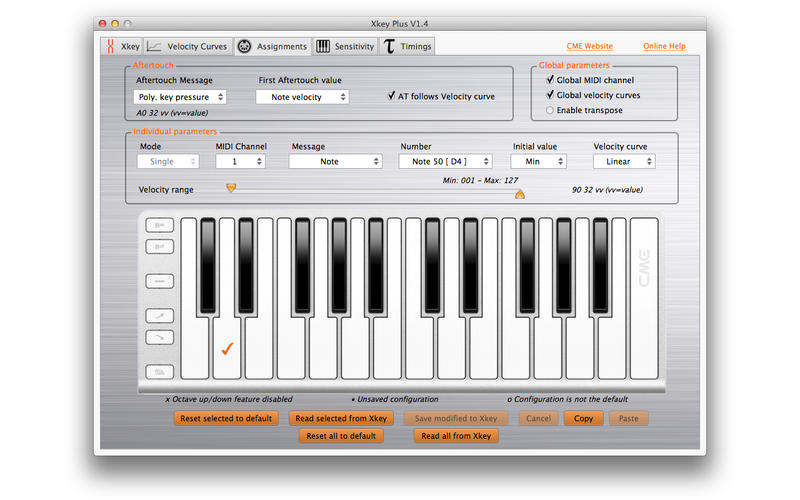Select the last black key on the right
This screenshot has width=800, height=500.
(601, 265)
